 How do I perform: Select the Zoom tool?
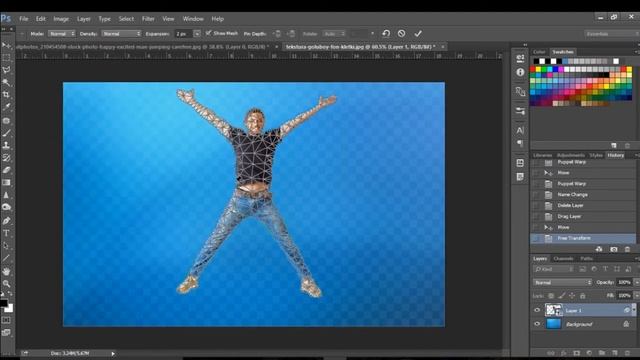point(6,284)
